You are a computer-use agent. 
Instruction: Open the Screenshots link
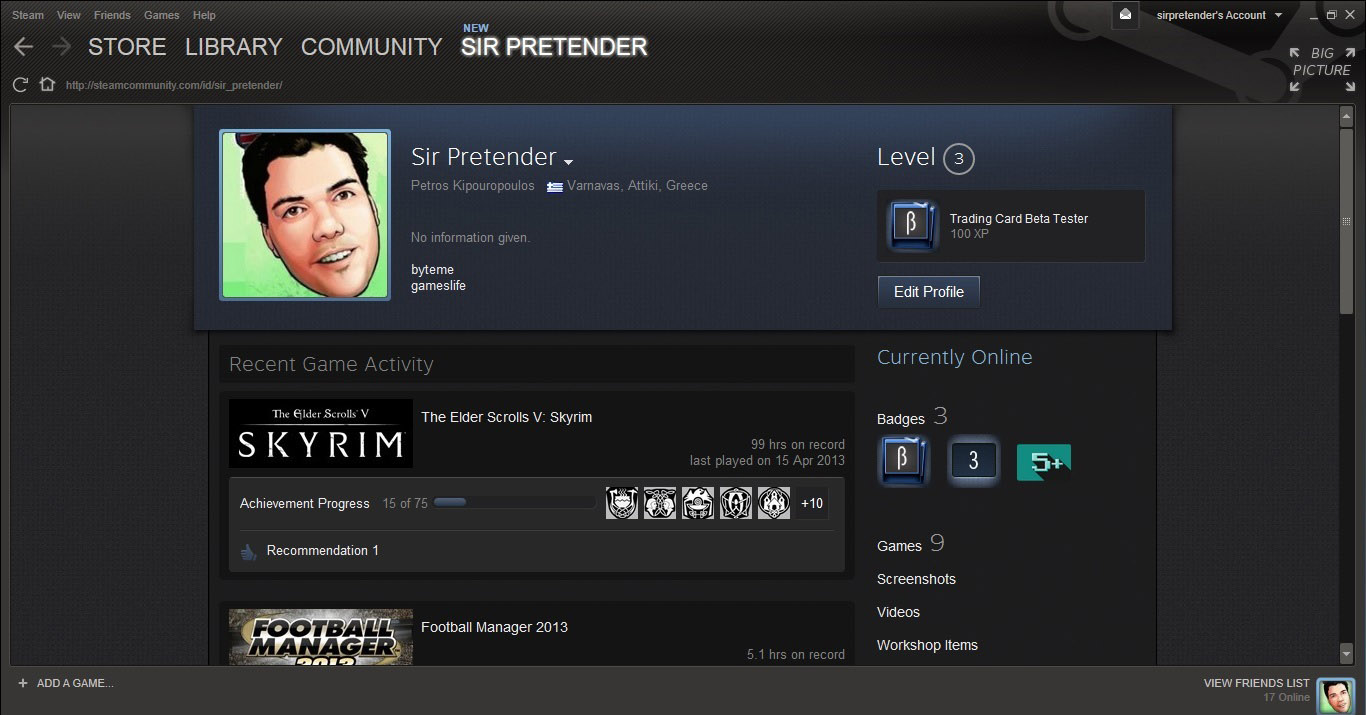pos(916,579)
